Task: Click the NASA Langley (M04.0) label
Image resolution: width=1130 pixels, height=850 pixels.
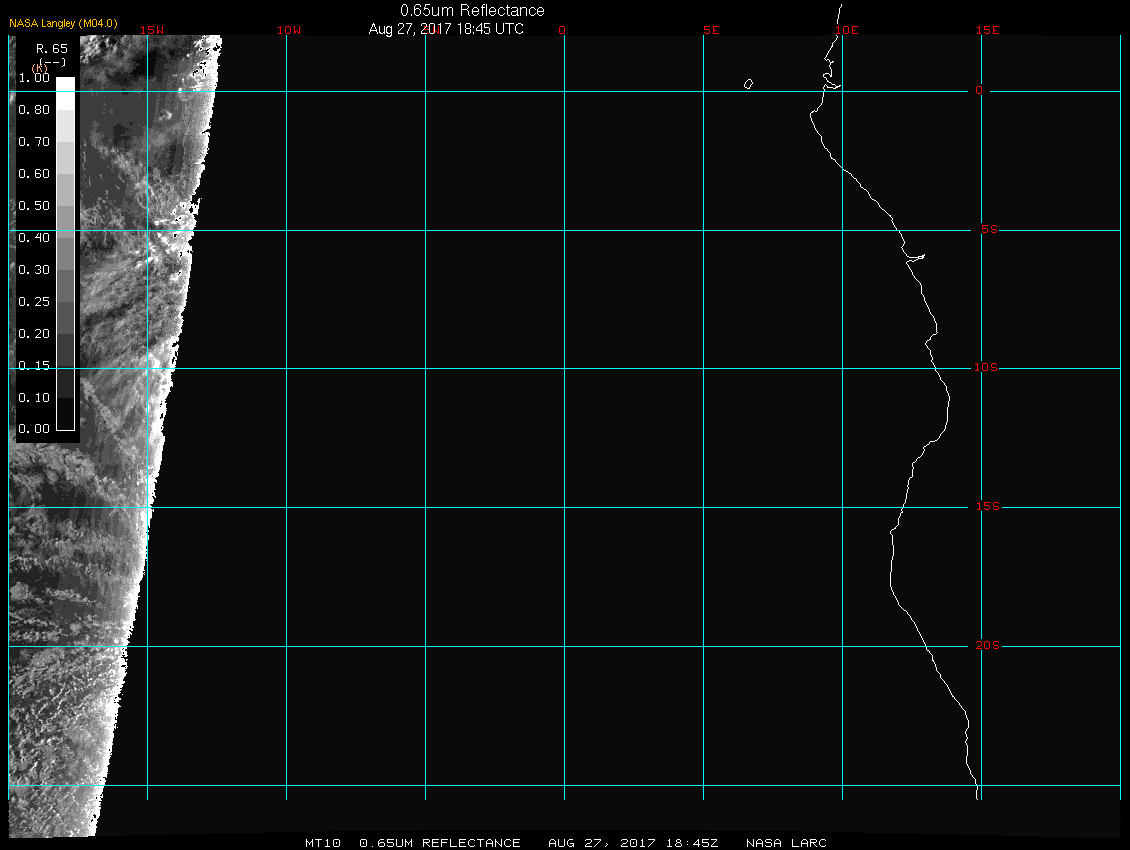Action: pyautogui.click(x=63, y=23)
